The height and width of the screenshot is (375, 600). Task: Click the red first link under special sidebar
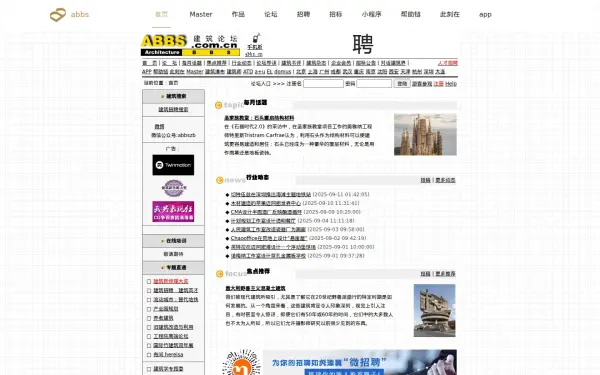(171, 281)
